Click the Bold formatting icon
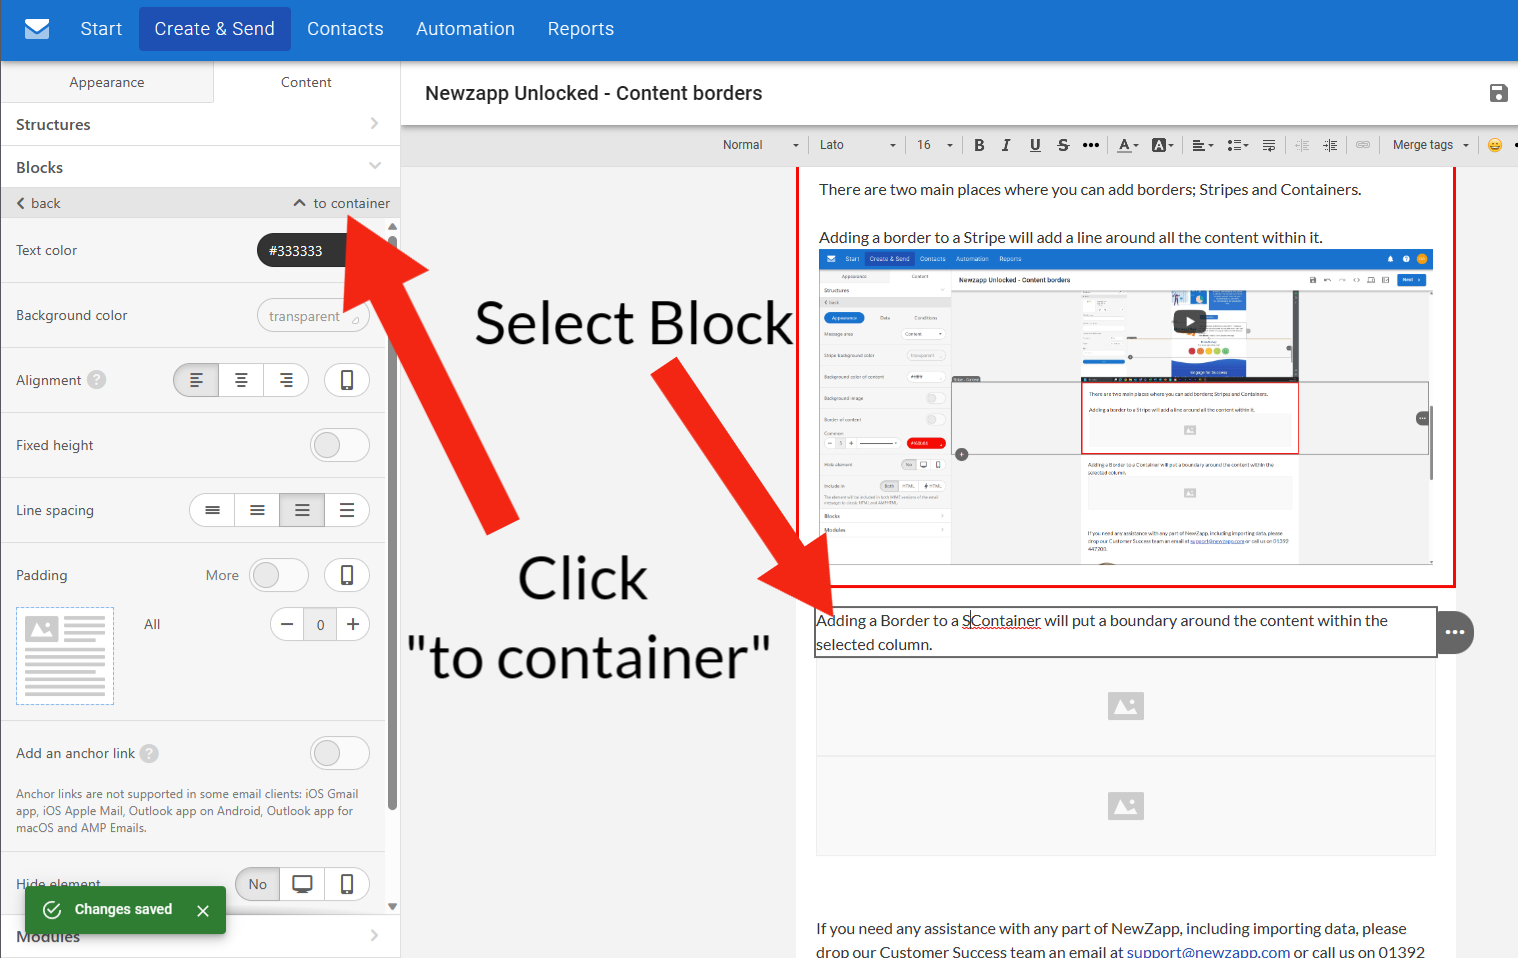Viewport: 1518px width, 958px height. coord(979,145)
